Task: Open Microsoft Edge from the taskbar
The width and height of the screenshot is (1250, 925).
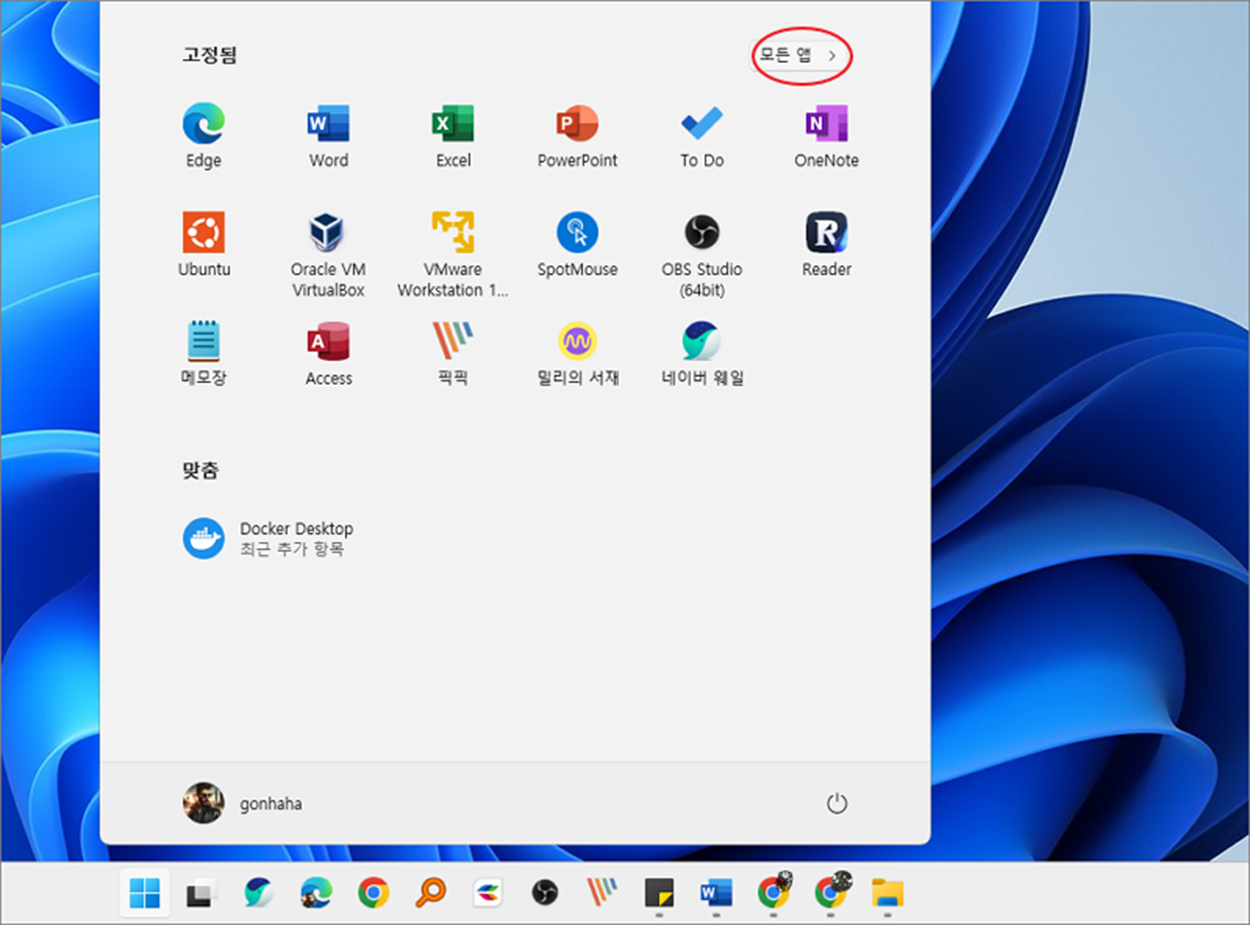Action: coord(316,892)
